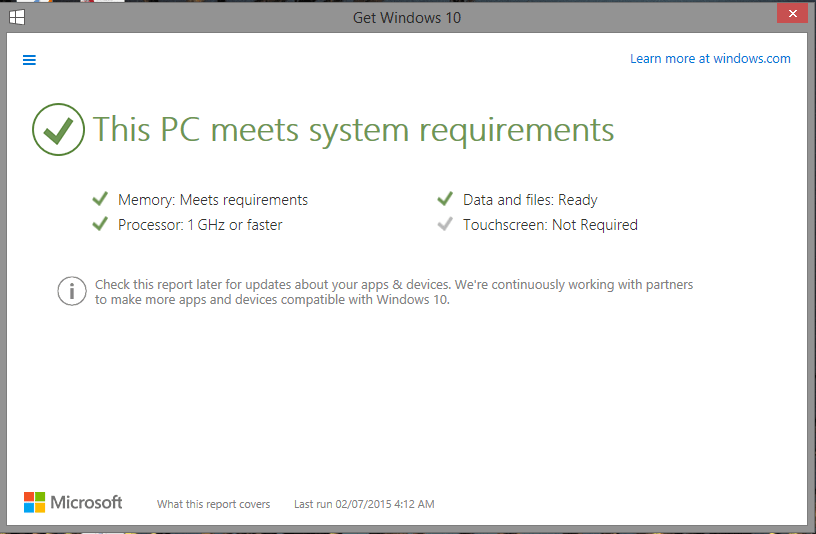Click the gray Touchscreen checkmark
Image resolution: width=816 pixels, height=534 pixels.
point(445,224)
